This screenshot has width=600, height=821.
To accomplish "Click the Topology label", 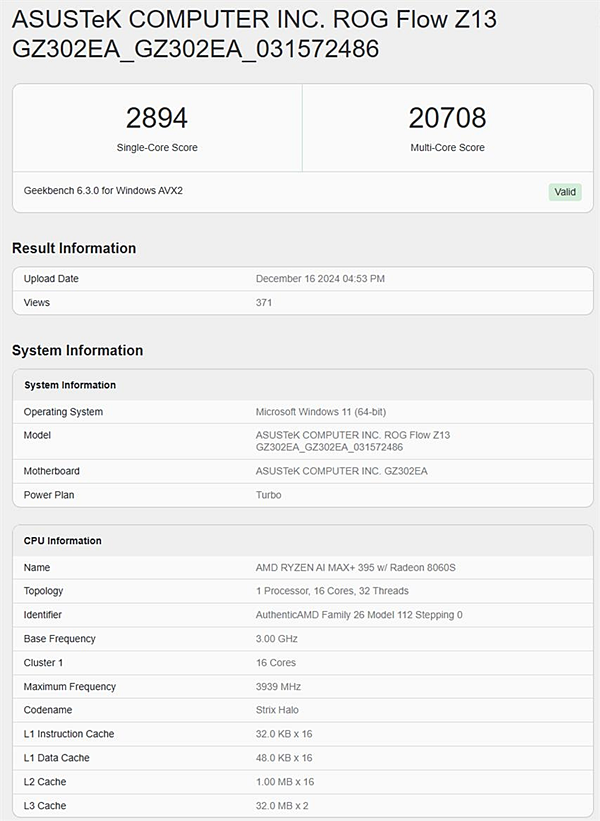I will pos(43,591).
